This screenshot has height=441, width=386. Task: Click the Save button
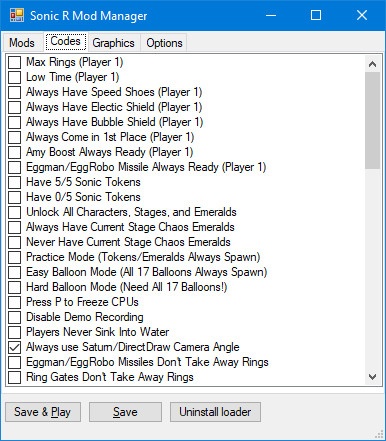(125, 412)
